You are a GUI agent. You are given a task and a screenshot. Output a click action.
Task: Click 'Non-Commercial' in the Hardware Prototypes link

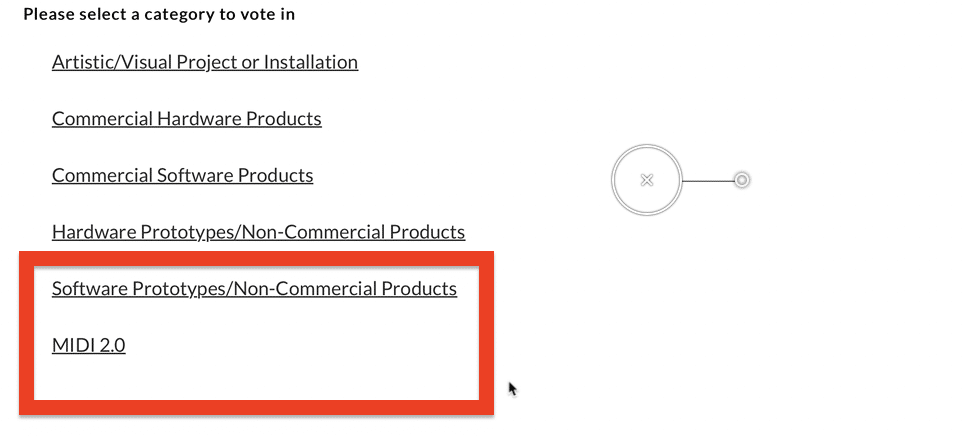[x=313, y=232]
